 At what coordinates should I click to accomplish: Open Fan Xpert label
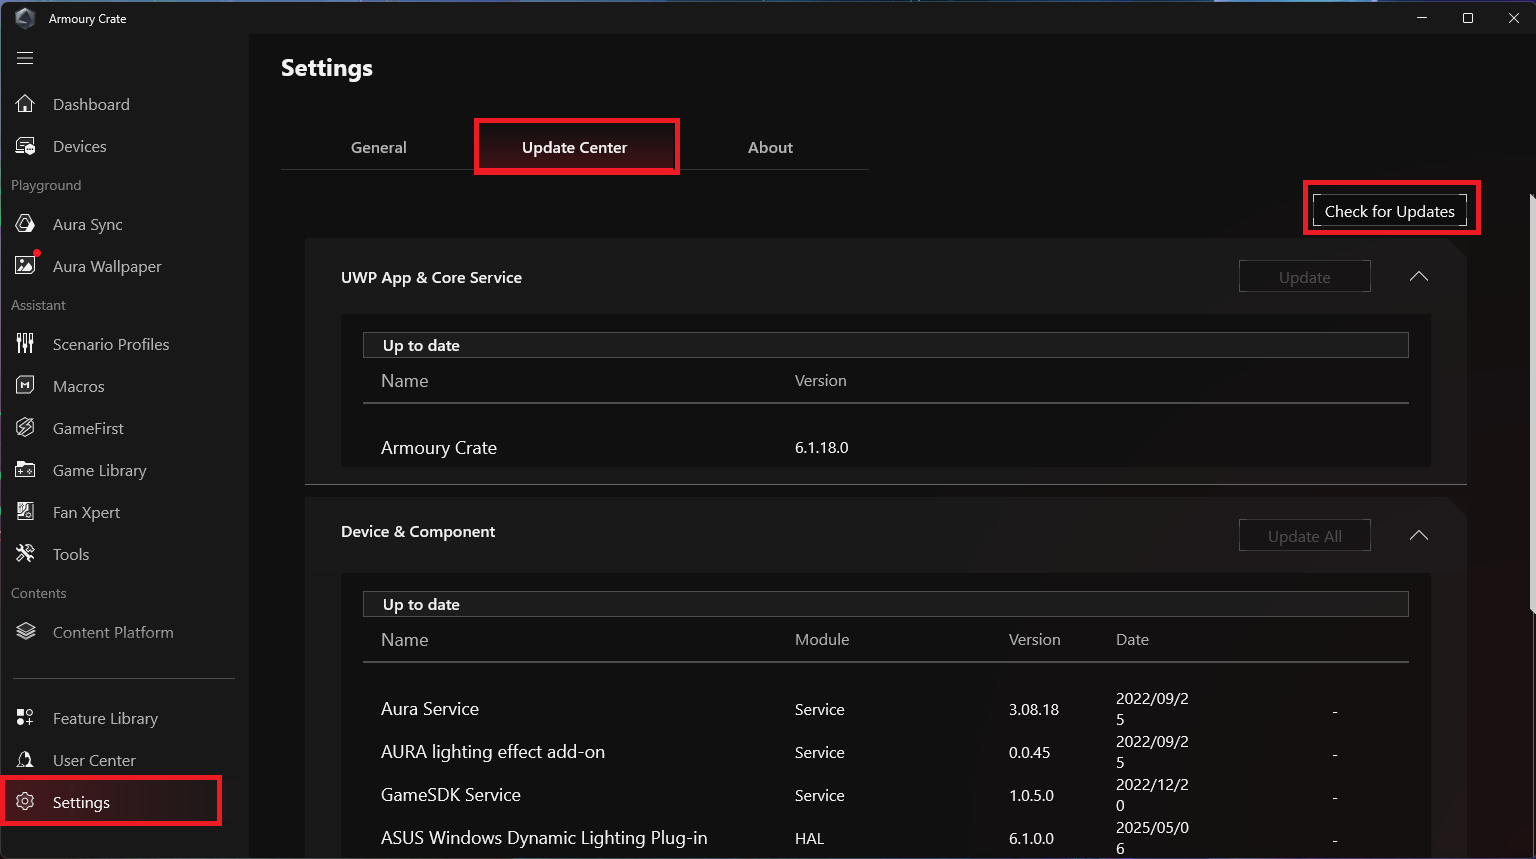[86, 513]
